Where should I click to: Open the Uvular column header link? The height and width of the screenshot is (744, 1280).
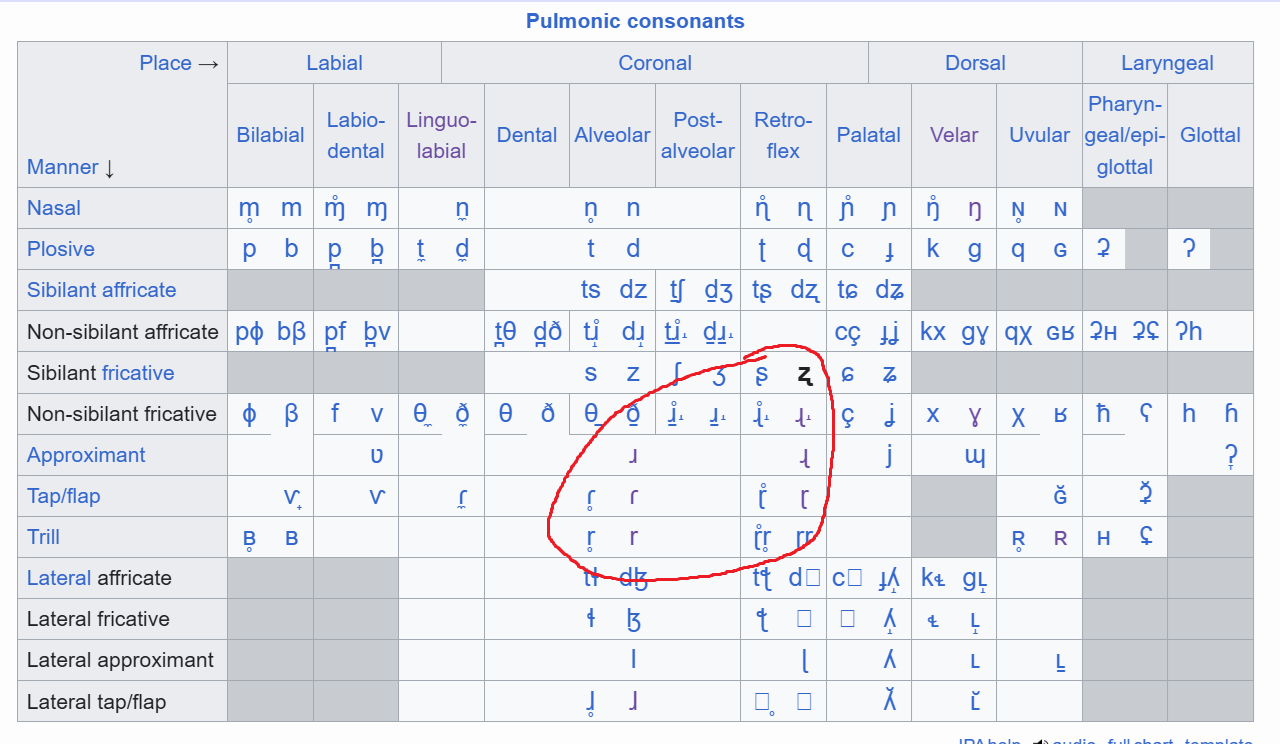point(1040,135)
